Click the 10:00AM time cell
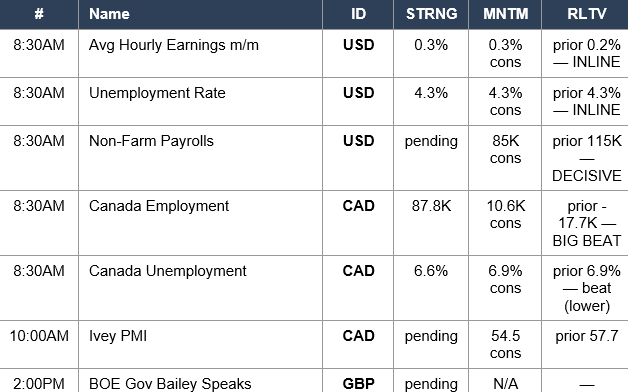Viewport: 628px width, 392px height. tap(39, 336)
